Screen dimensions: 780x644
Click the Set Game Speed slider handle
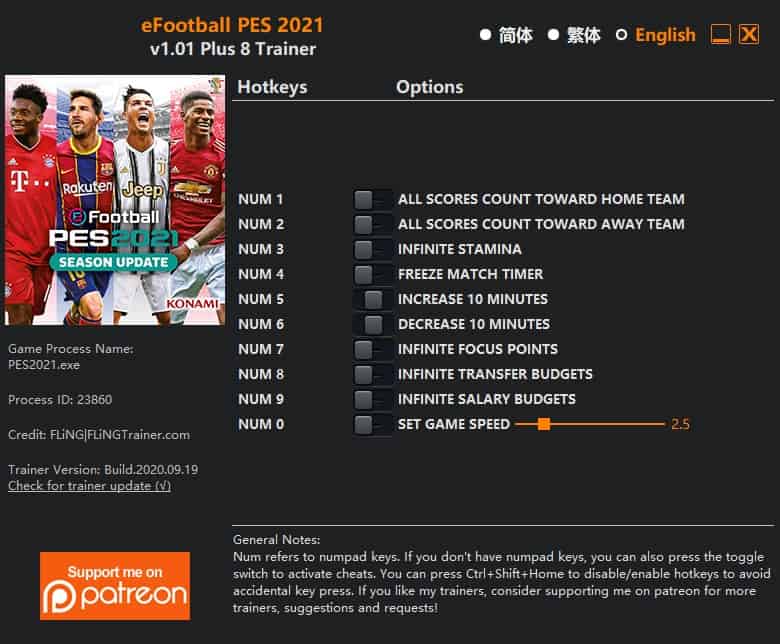tap(544, 424)
